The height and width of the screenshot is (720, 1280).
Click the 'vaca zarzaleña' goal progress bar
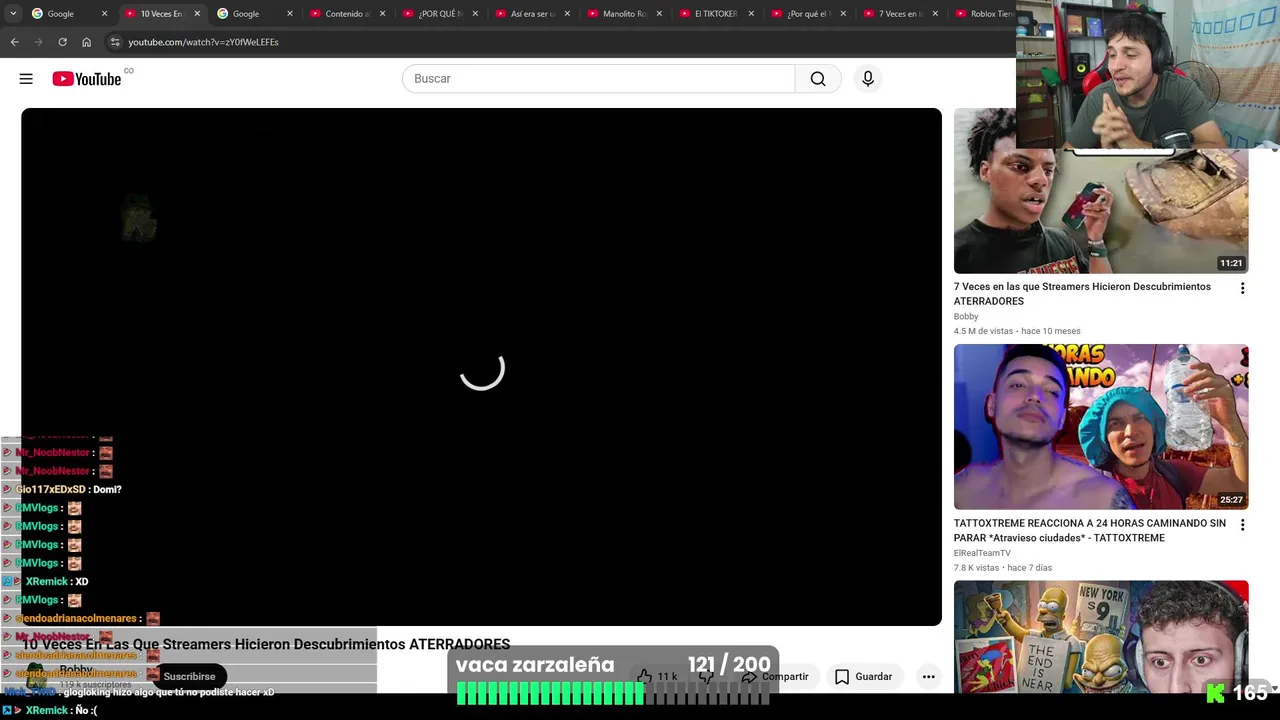(613, 692)
